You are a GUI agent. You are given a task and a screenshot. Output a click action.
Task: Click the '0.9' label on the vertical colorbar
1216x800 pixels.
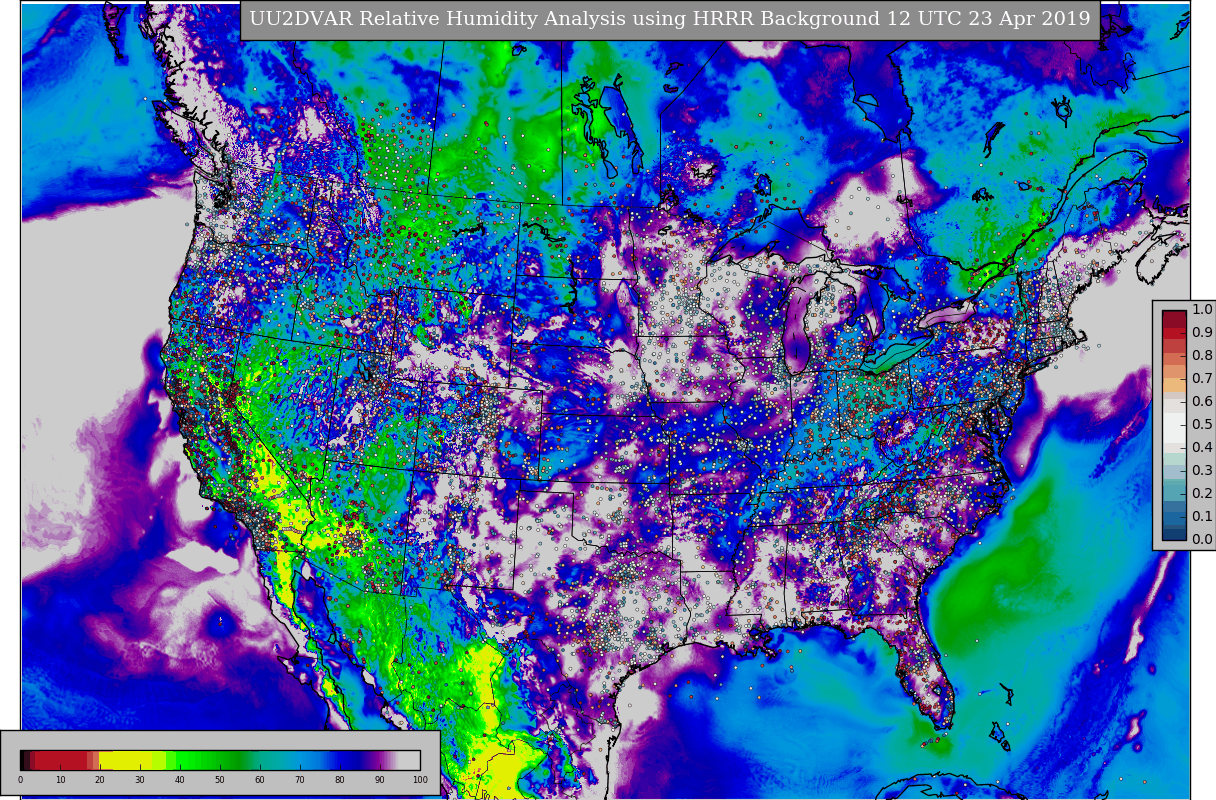point(1202,333)
